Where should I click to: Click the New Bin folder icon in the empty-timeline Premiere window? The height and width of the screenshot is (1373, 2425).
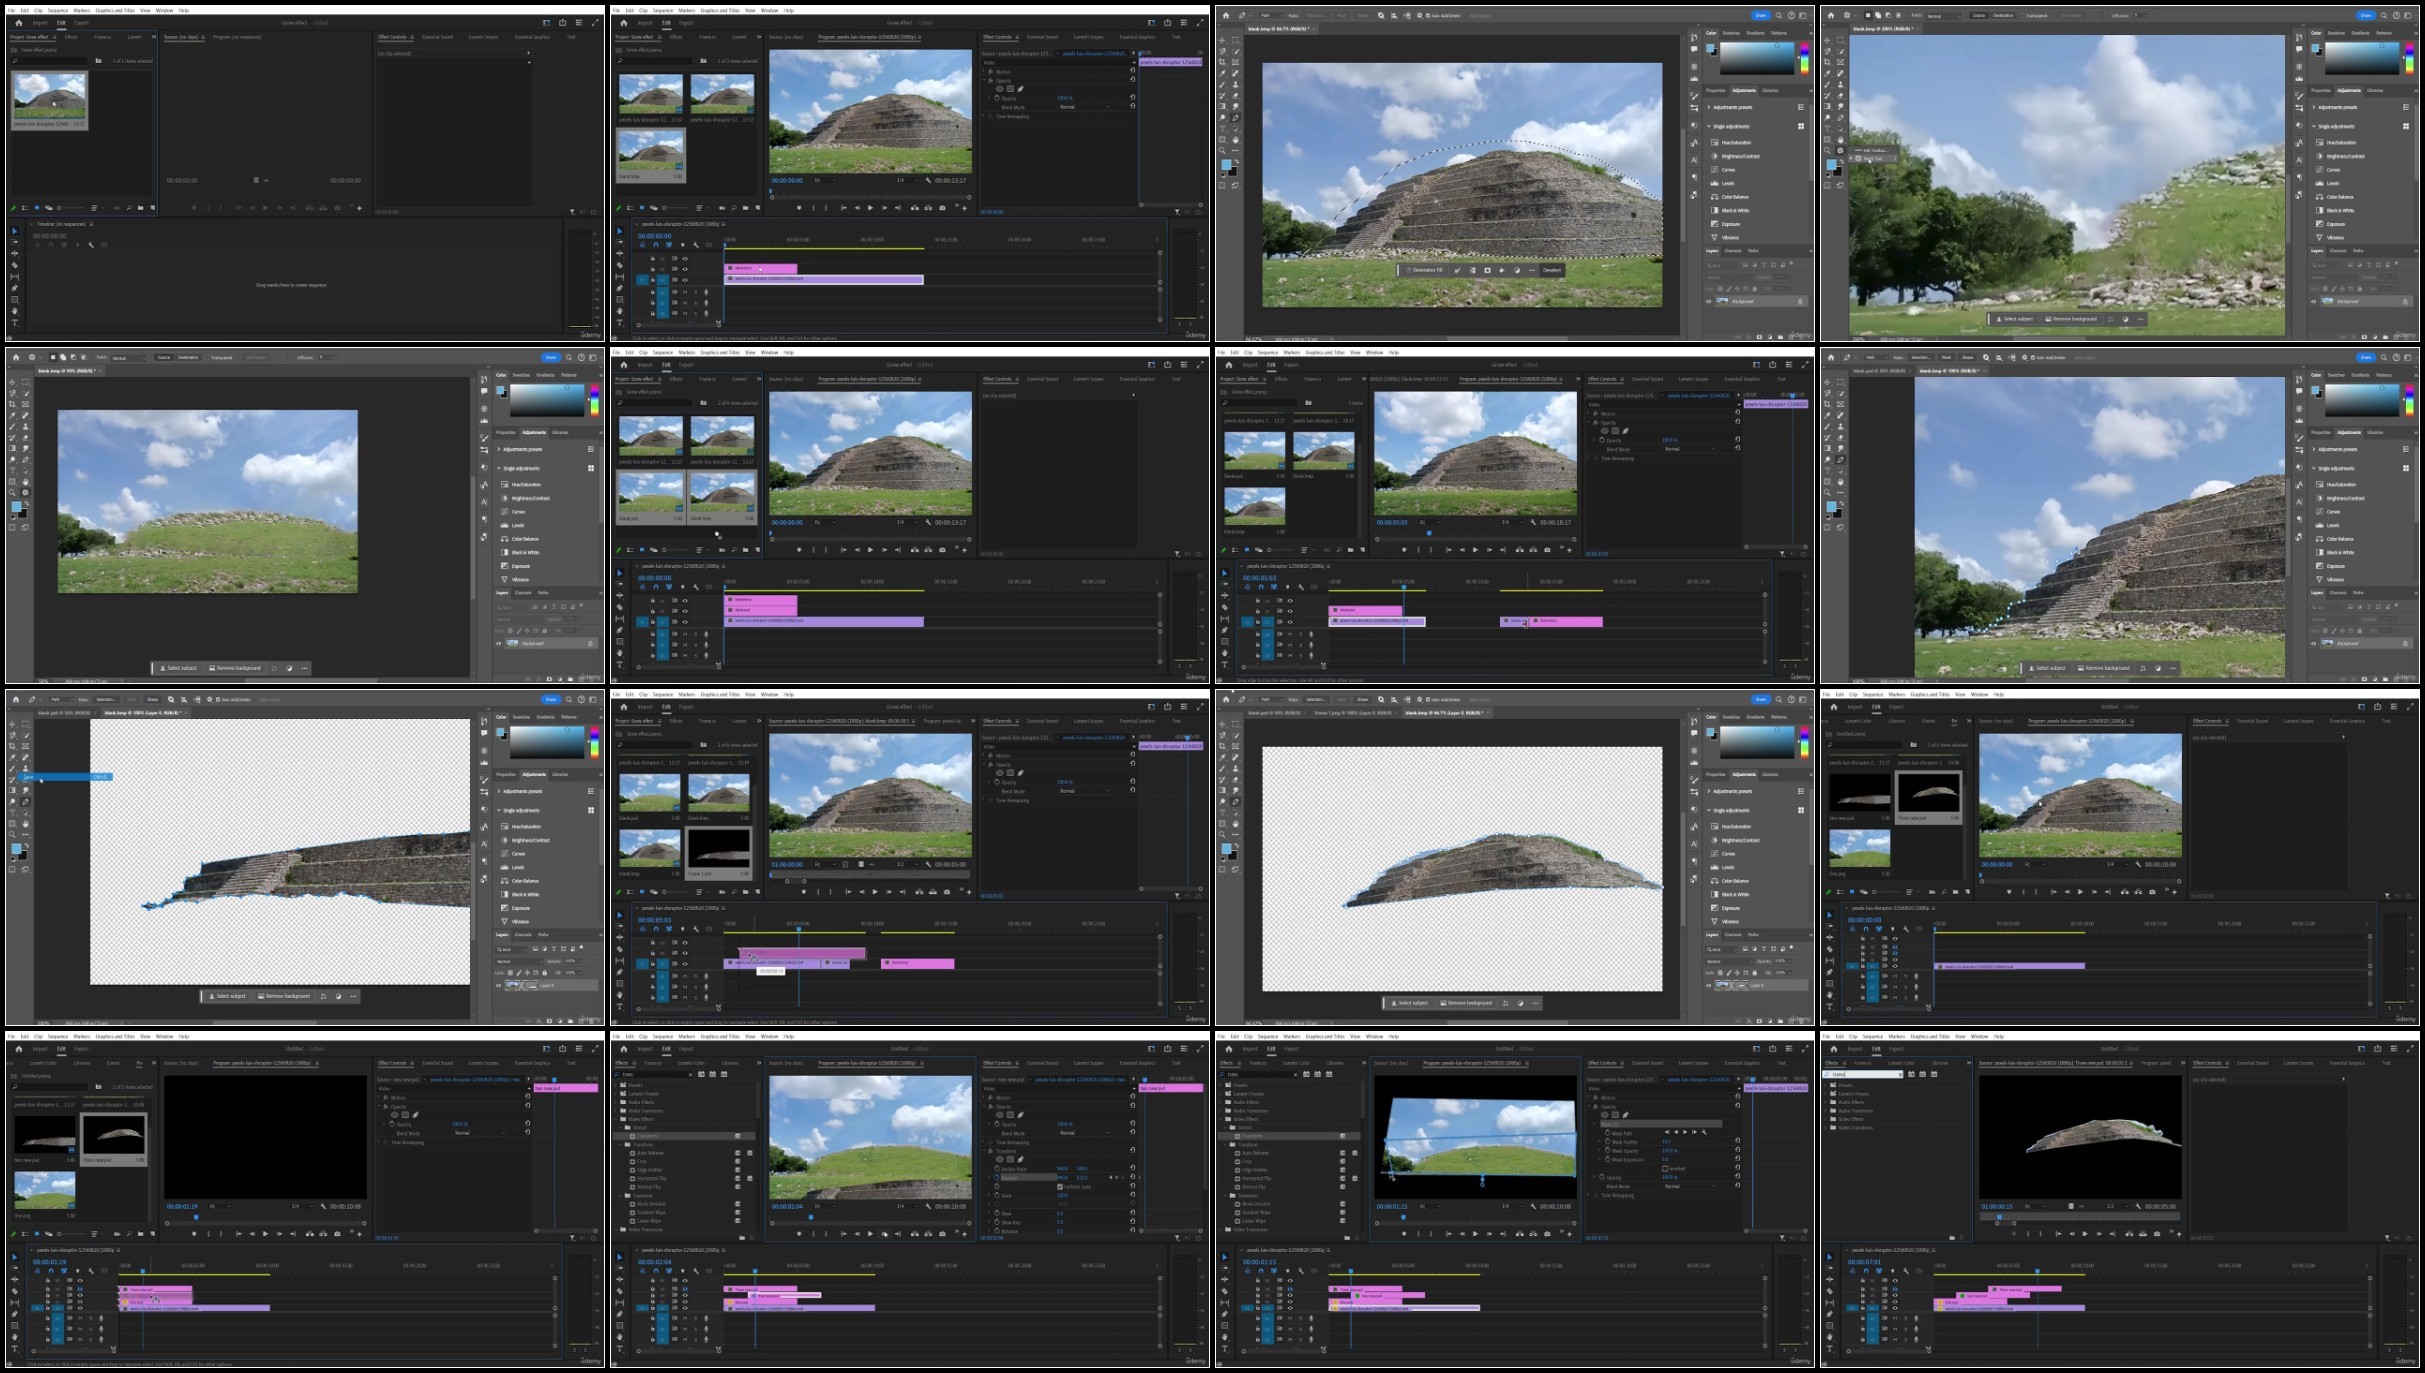point(140,208)
